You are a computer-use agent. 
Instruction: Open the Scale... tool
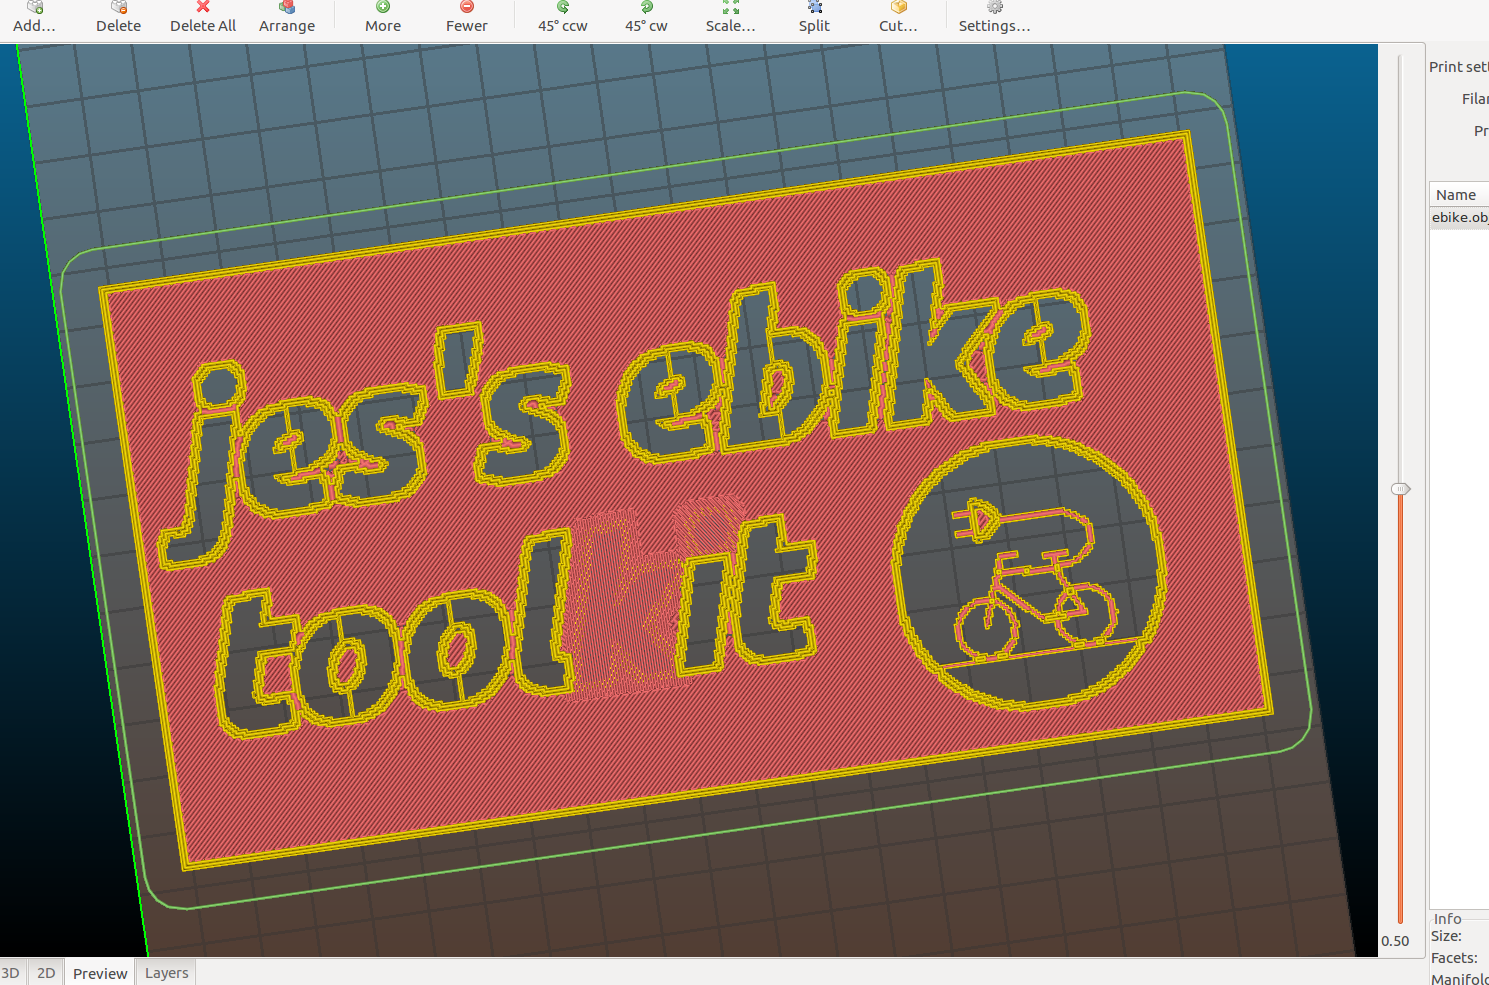pyautogui.click(x=731, y=16)
